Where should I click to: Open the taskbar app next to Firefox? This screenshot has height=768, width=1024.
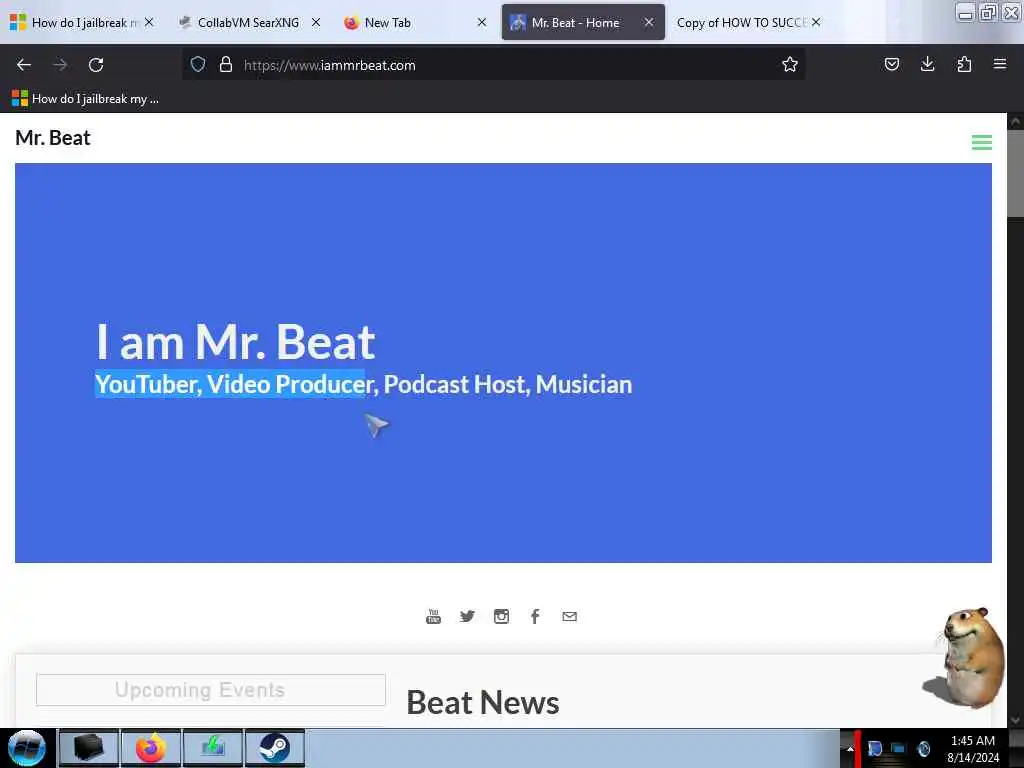pyautogui.click(x=212, y=748)
